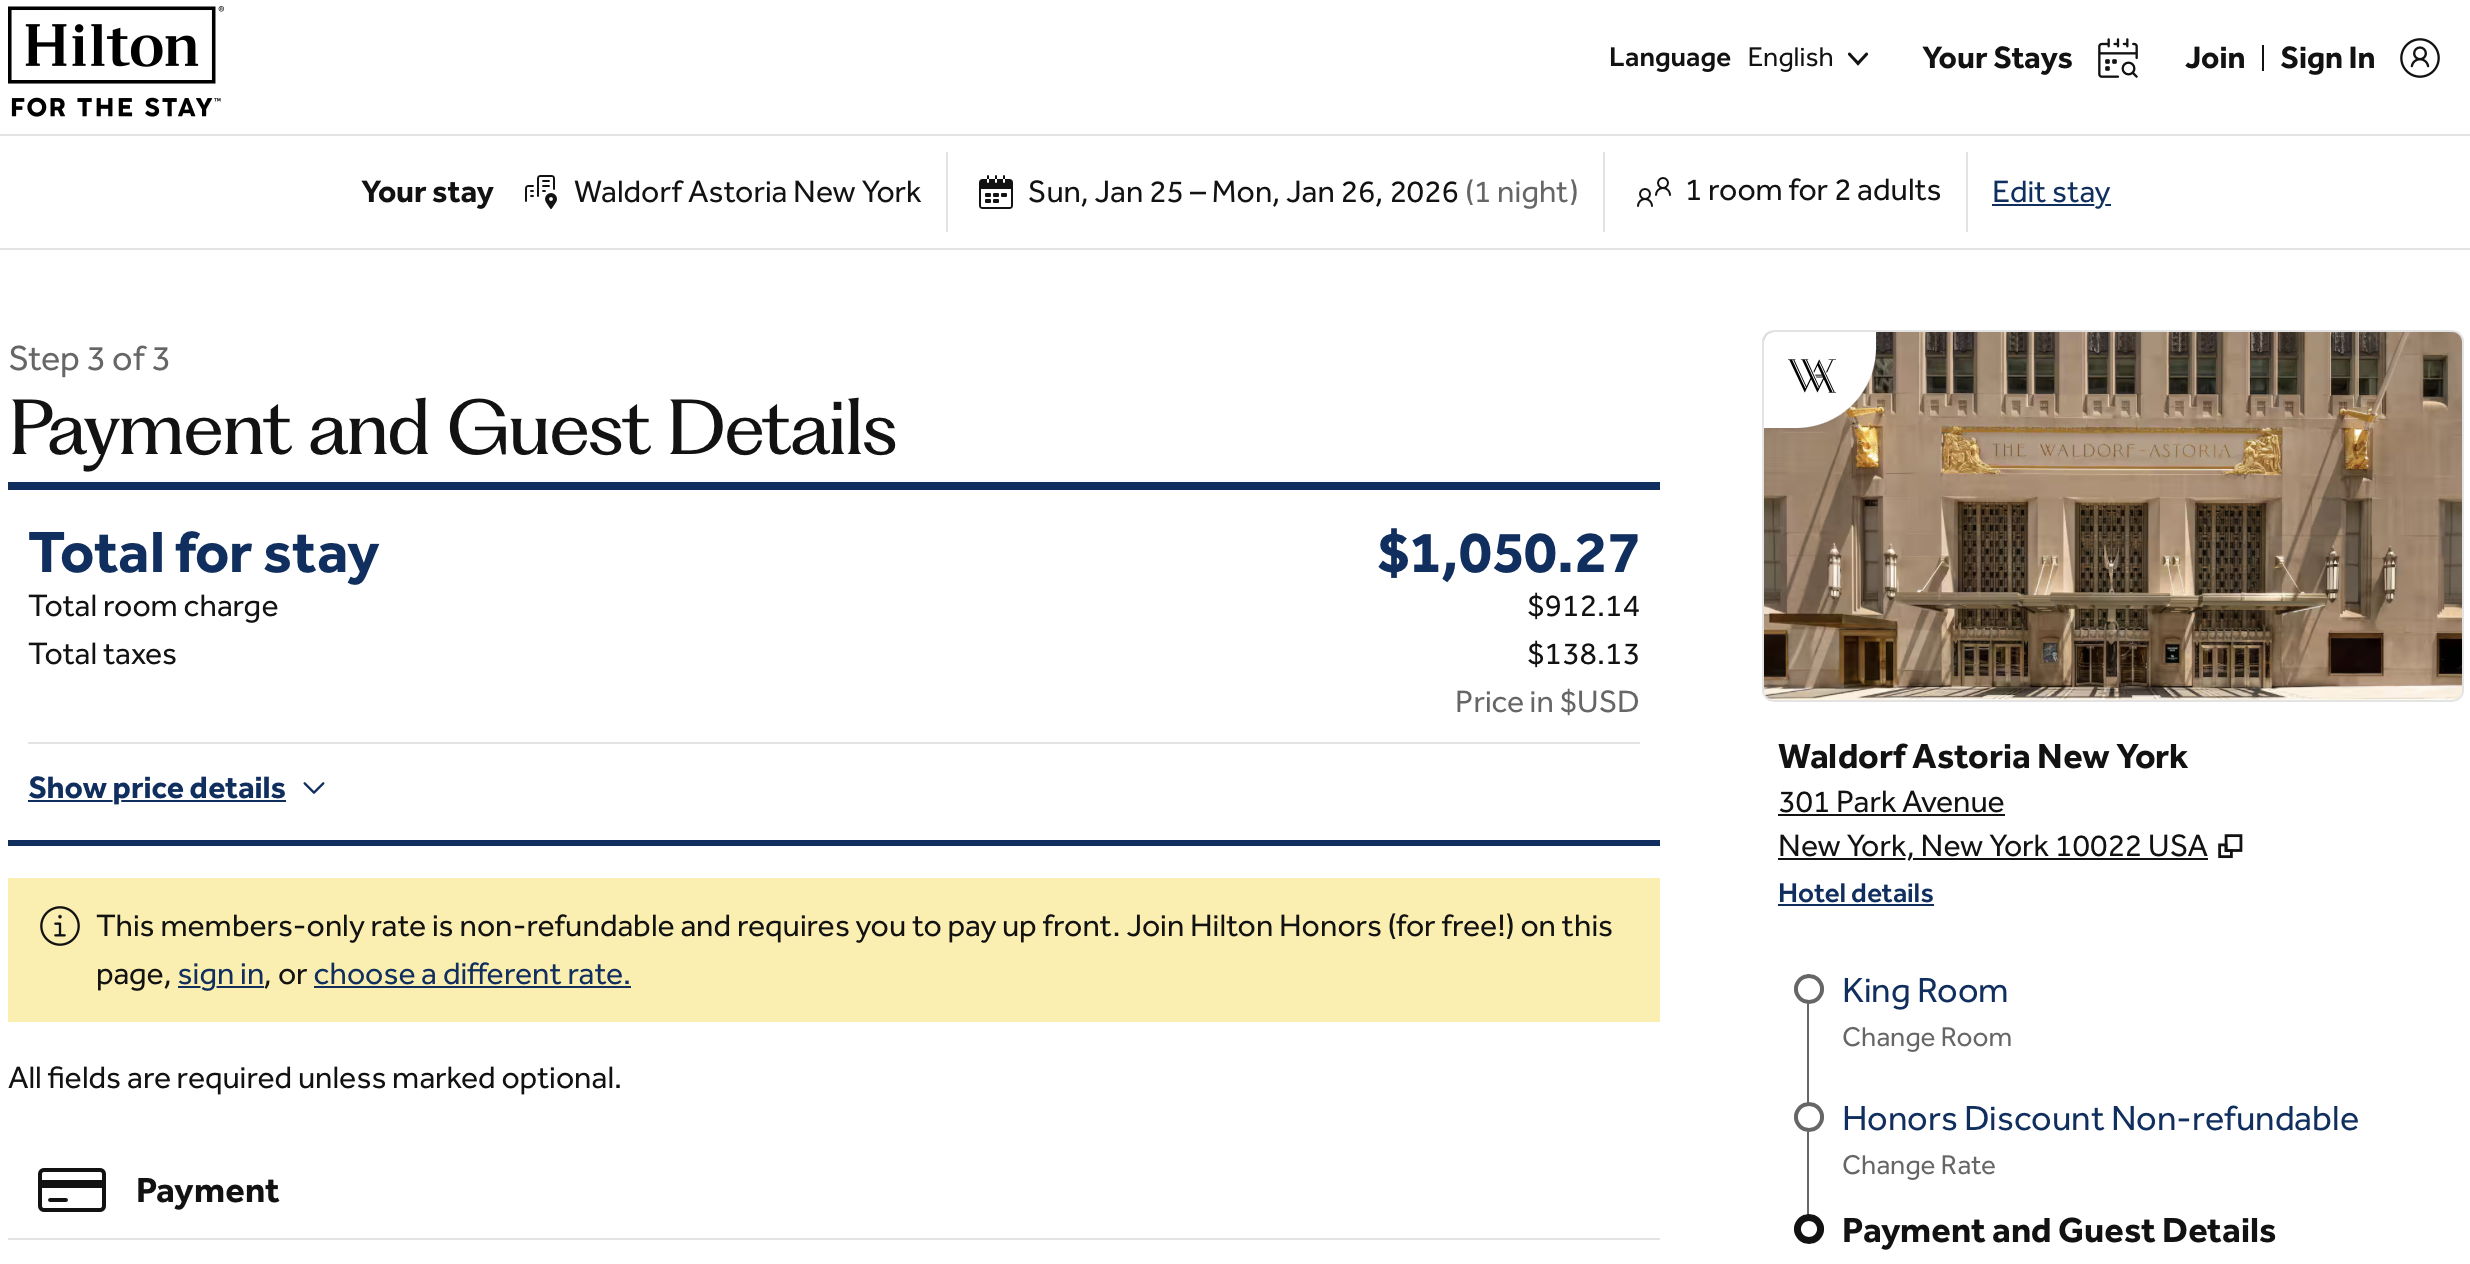
Task: Open Your Stays in the header
Action: pyautogui.click(x=1997, y=58)
